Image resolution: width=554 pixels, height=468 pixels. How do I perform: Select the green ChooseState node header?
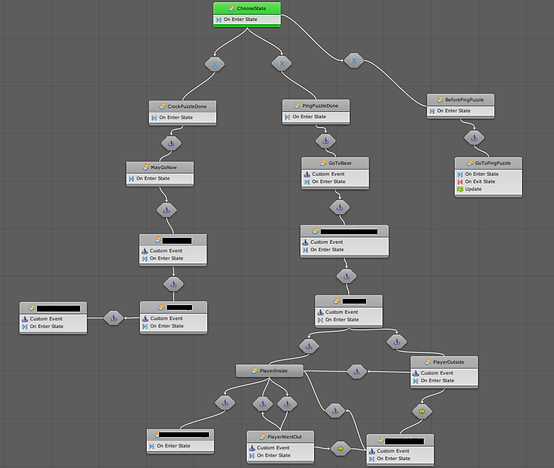pyautogui.click(x=247, y=8)
